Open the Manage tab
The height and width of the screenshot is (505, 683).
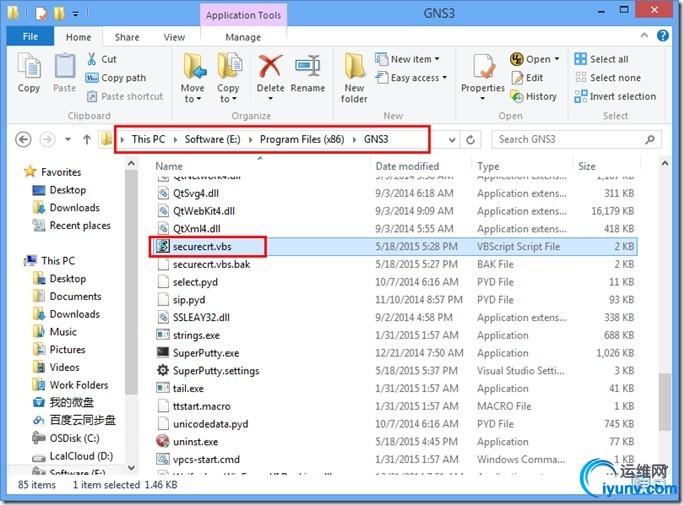coord(243,37)
